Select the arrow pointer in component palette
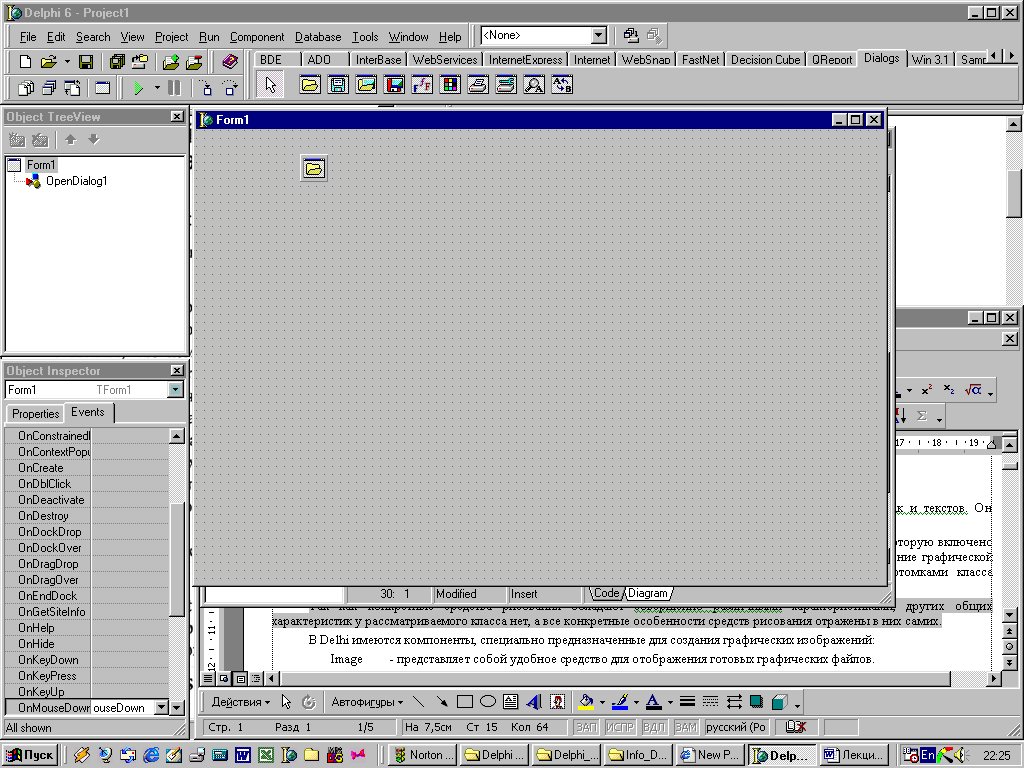This screenshot has height=768, width=1024. click(270, 85)
